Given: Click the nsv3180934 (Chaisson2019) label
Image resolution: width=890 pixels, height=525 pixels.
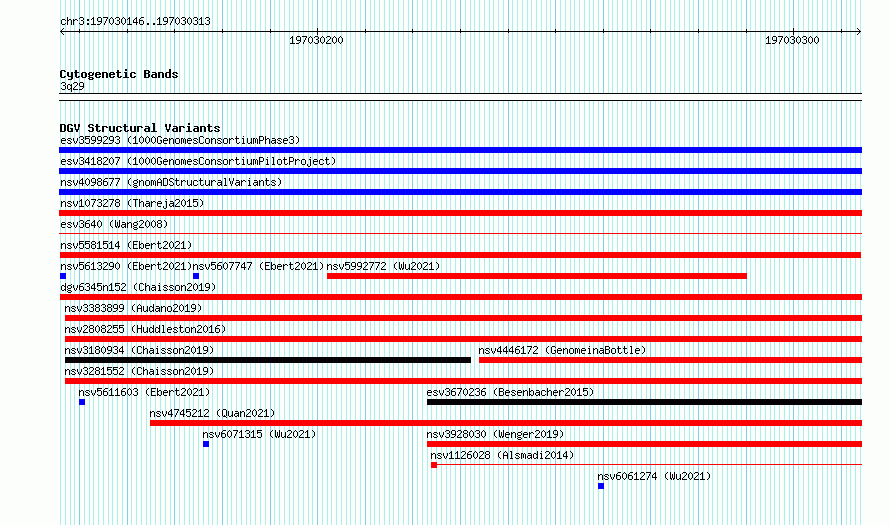Looking at the screenshot, I should pyautogui.click(x=139, y=350).
